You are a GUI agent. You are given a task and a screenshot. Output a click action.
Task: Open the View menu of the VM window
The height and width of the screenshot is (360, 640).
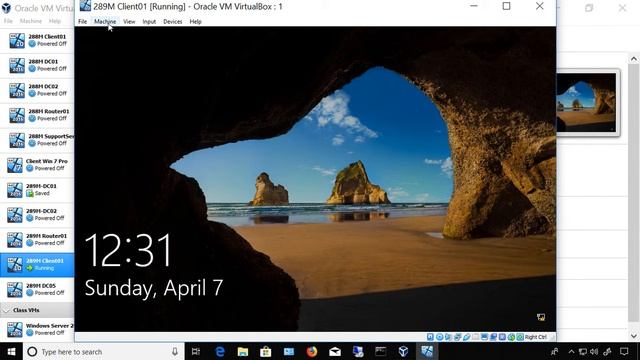pyautogui.click(x=129, y=22)
